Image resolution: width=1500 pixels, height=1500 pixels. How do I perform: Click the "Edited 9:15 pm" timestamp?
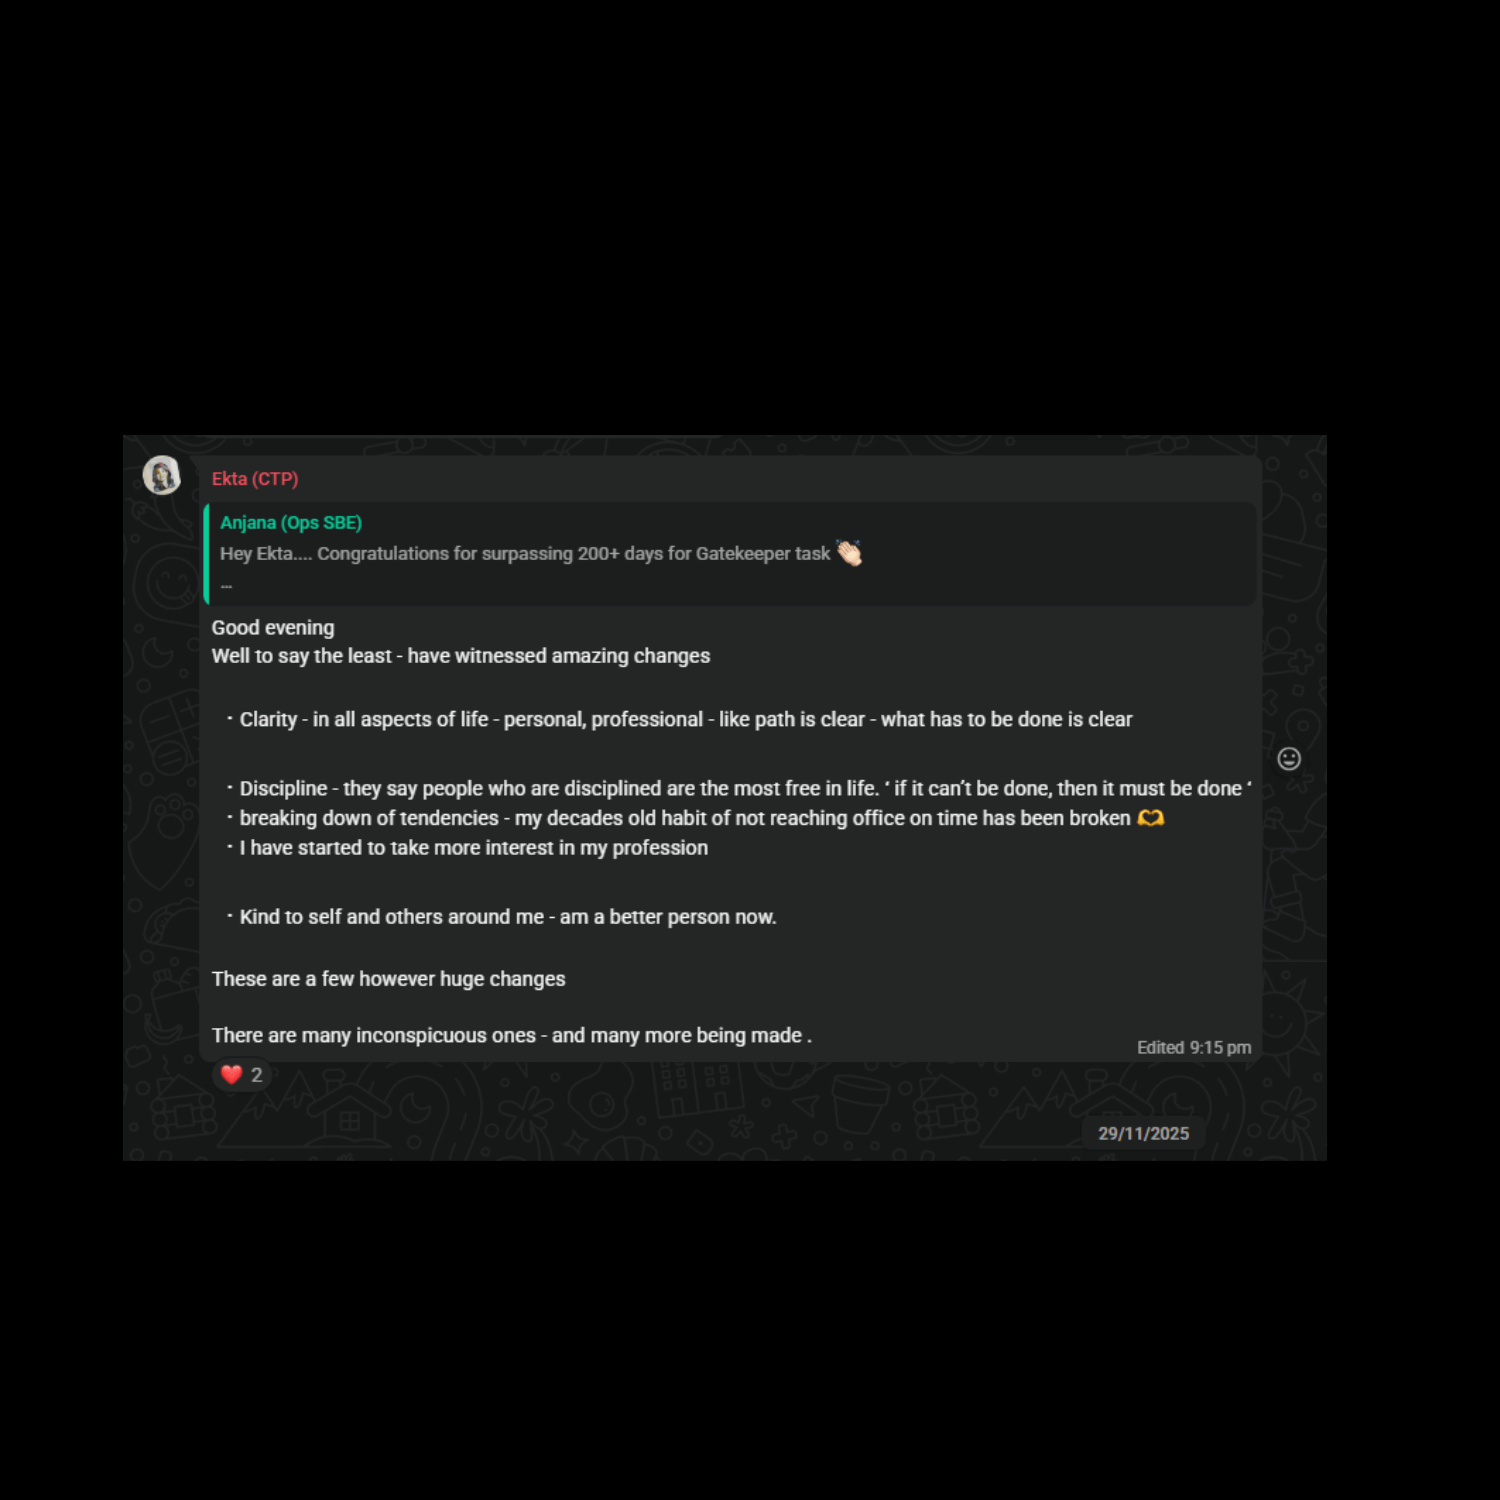pos(1194,1047)
